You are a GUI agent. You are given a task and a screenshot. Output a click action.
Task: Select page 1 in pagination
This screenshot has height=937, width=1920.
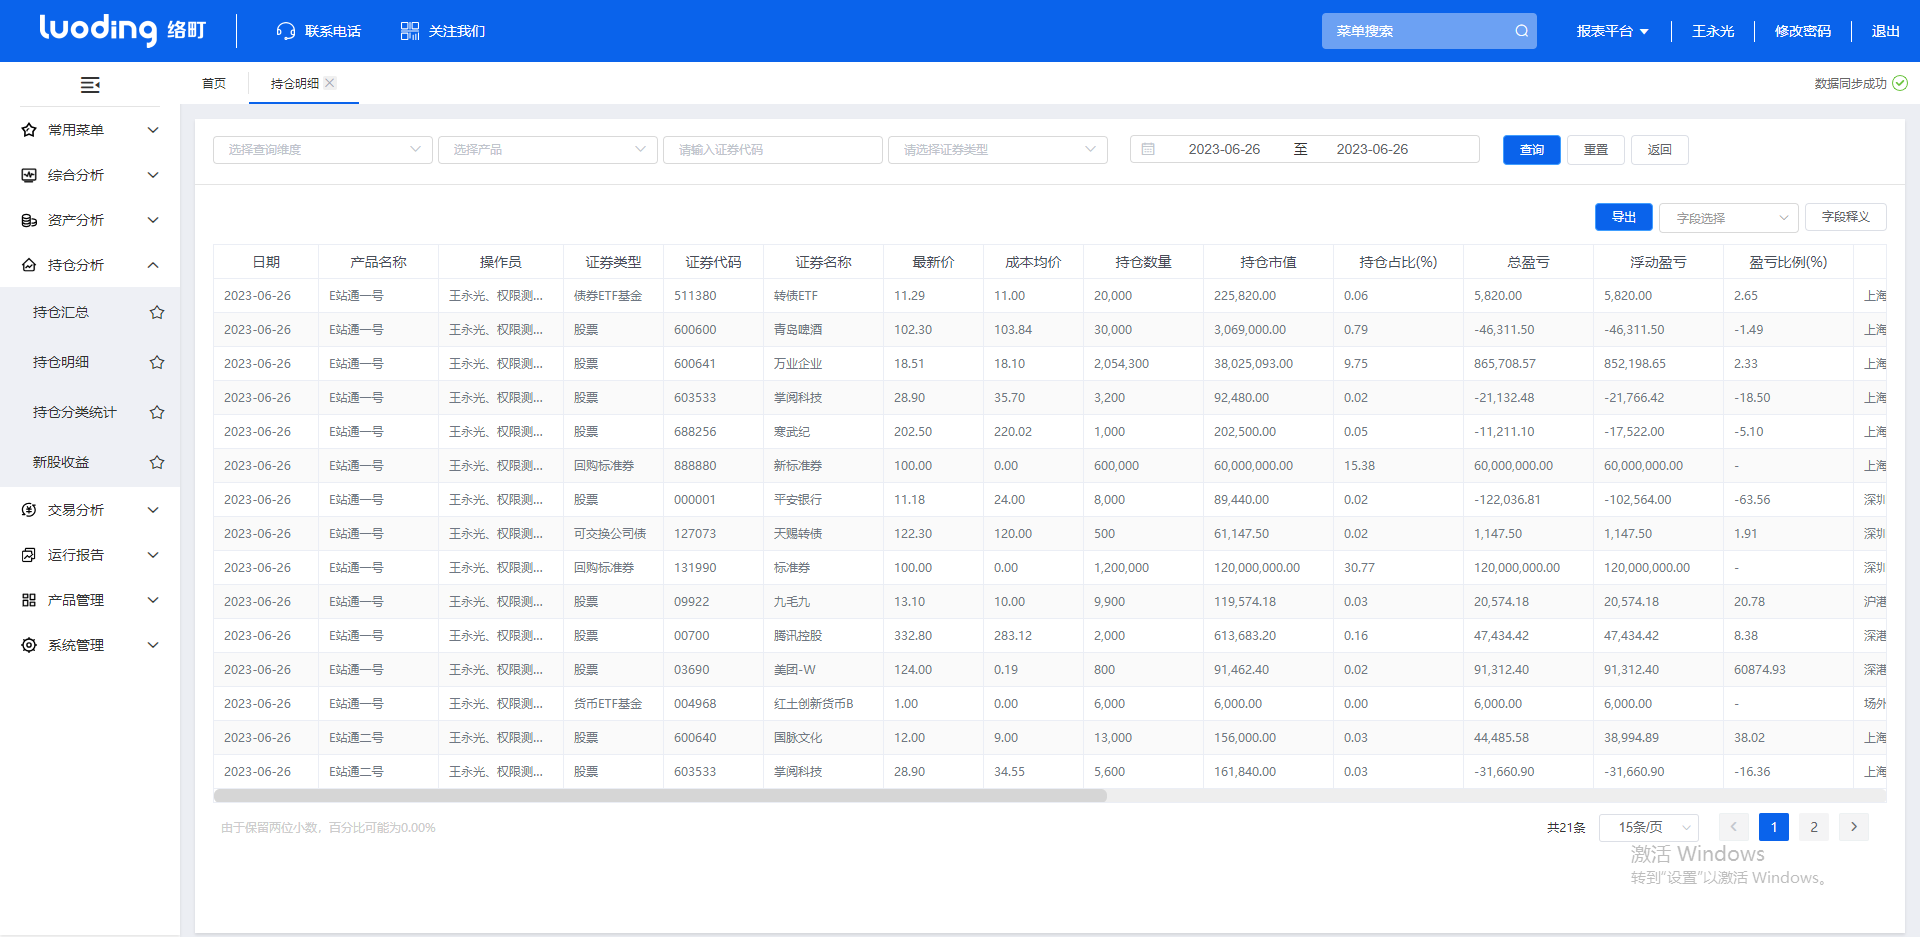(x=1774, y=827)
